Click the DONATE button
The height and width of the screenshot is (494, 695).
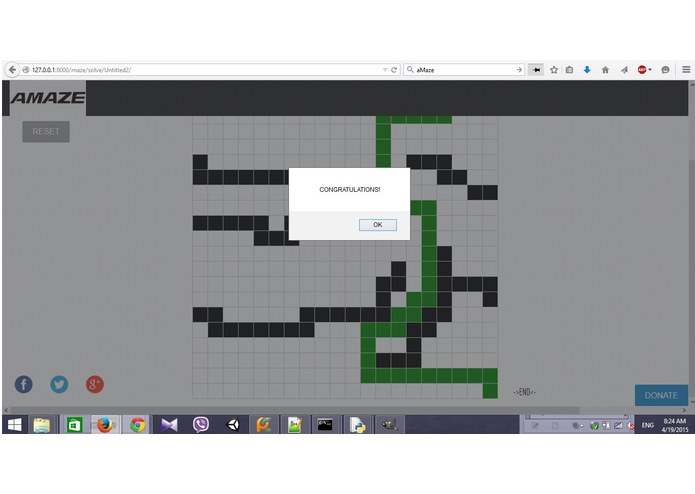(x=661, y=395)
